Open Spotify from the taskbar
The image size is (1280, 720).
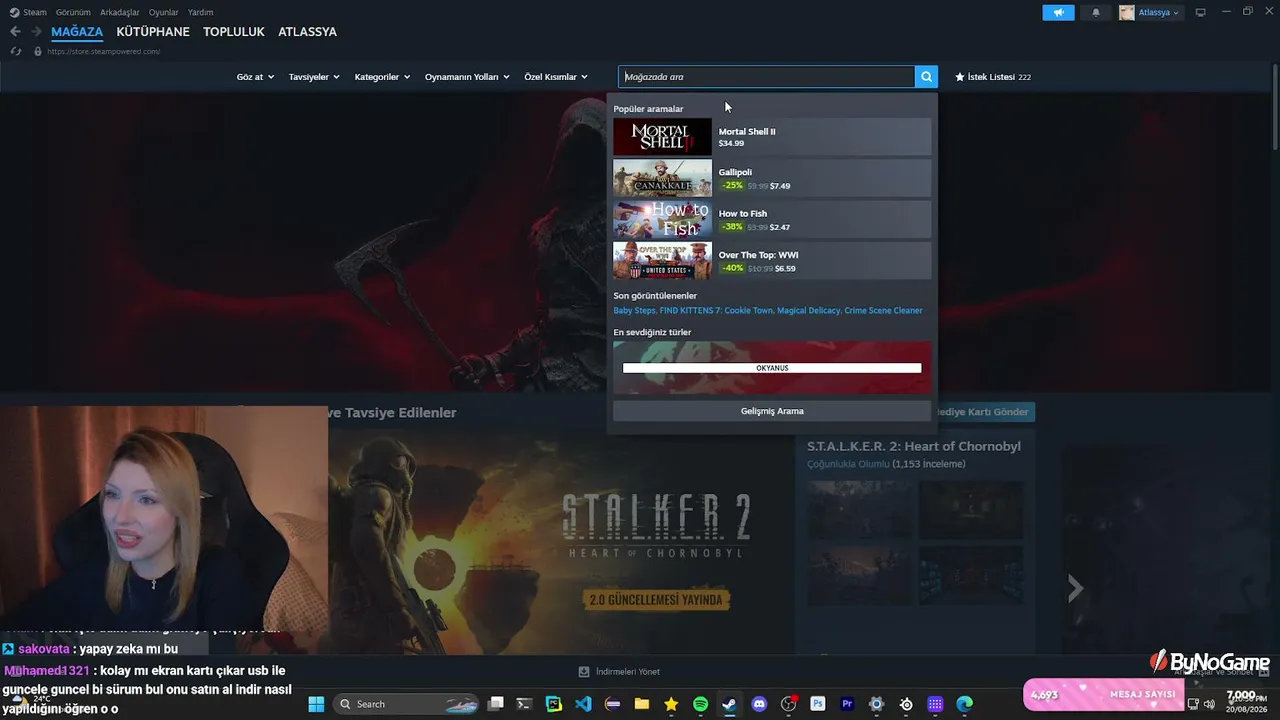700,704
